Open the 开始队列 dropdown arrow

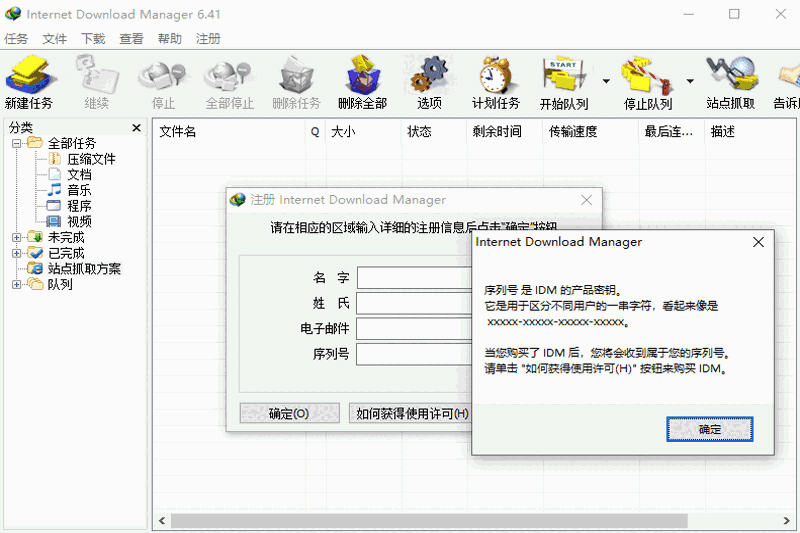[606, 81]
